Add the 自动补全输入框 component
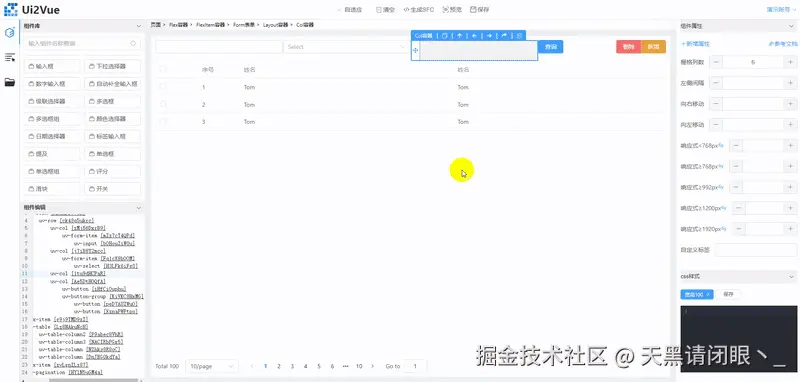 (x=112, y=84)
